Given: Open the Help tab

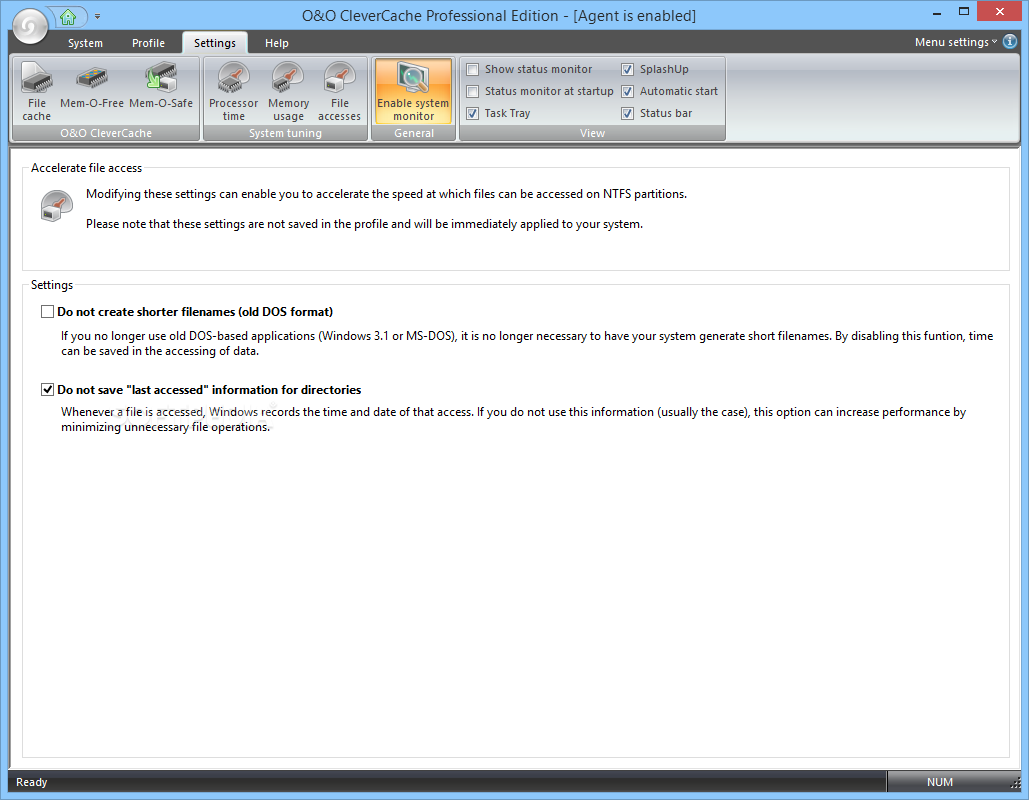Looking at the screenshot, I should point(277,43).
